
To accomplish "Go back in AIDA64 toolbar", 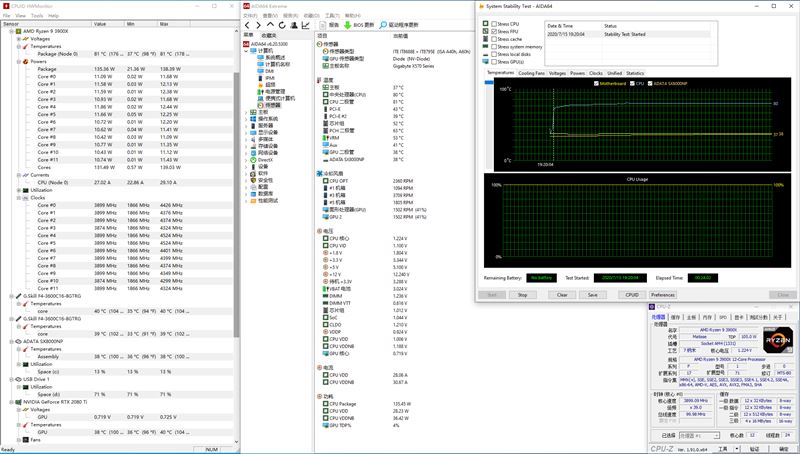I will tap(247, 25).
